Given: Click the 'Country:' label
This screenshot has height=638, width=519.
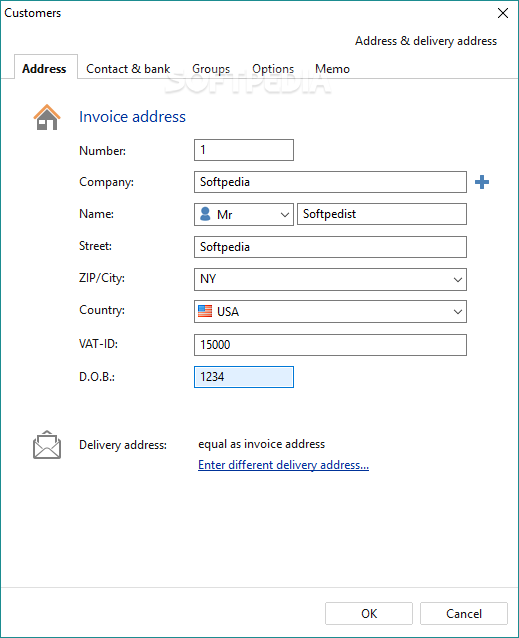Looking at the screenshot, I should [x=102, y=310].
